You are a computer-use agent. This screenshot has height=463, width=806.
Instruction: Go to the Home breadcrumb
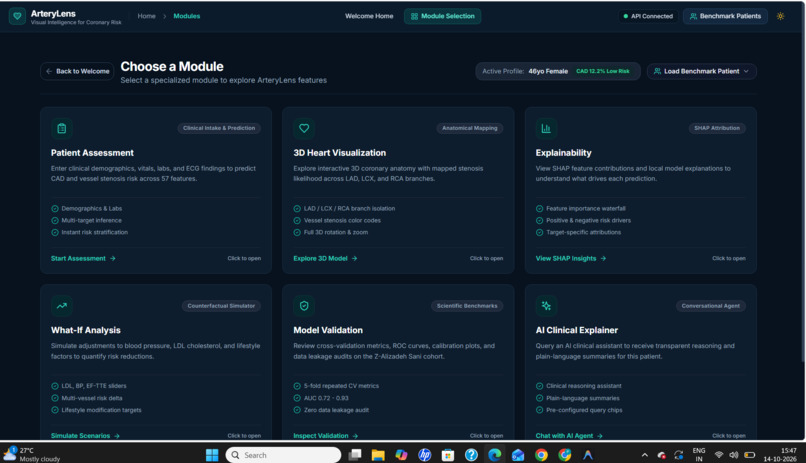[146, 16]
